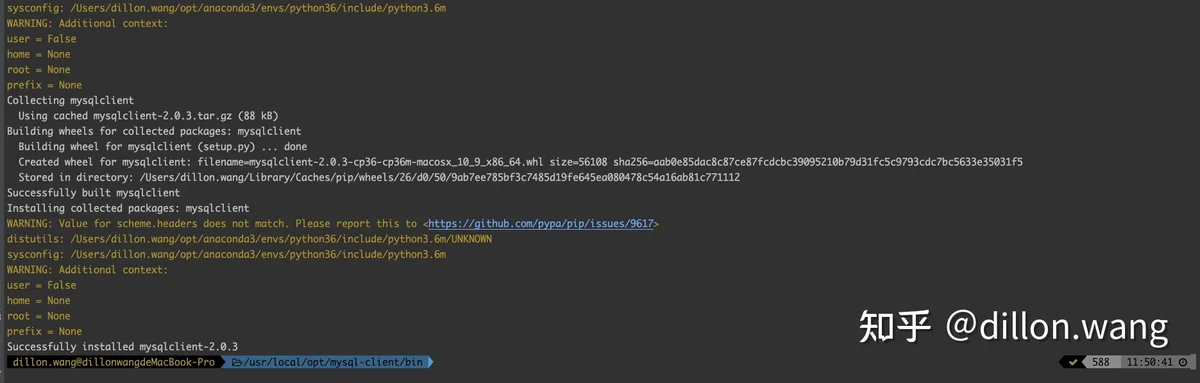Click the green checkmark status icon

coord(1073,362)
